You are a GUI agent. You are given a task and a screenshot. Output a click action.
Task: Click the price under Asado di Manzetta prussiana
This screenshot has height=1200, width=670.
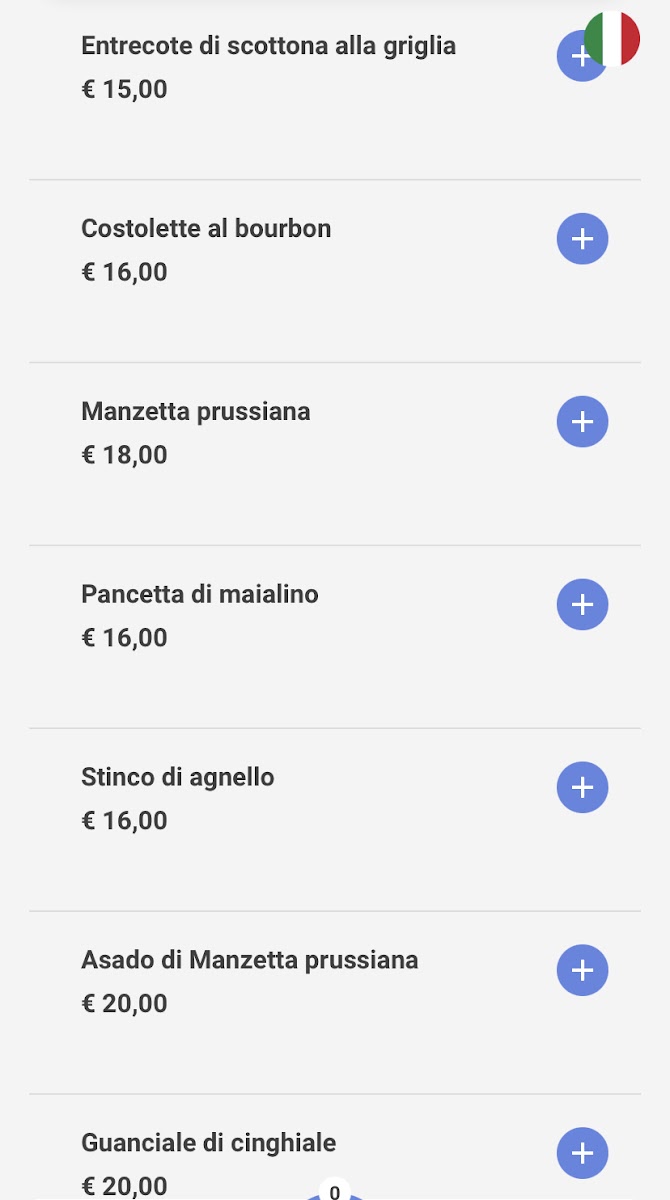[x=125, y=1004]
